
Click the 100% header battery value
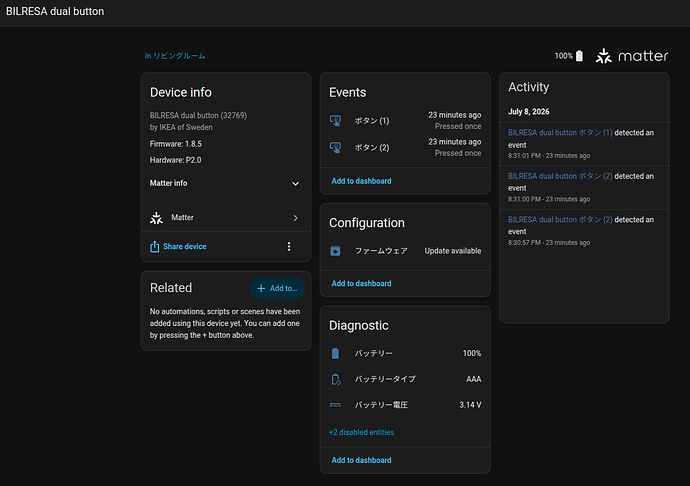pos(564,56)
